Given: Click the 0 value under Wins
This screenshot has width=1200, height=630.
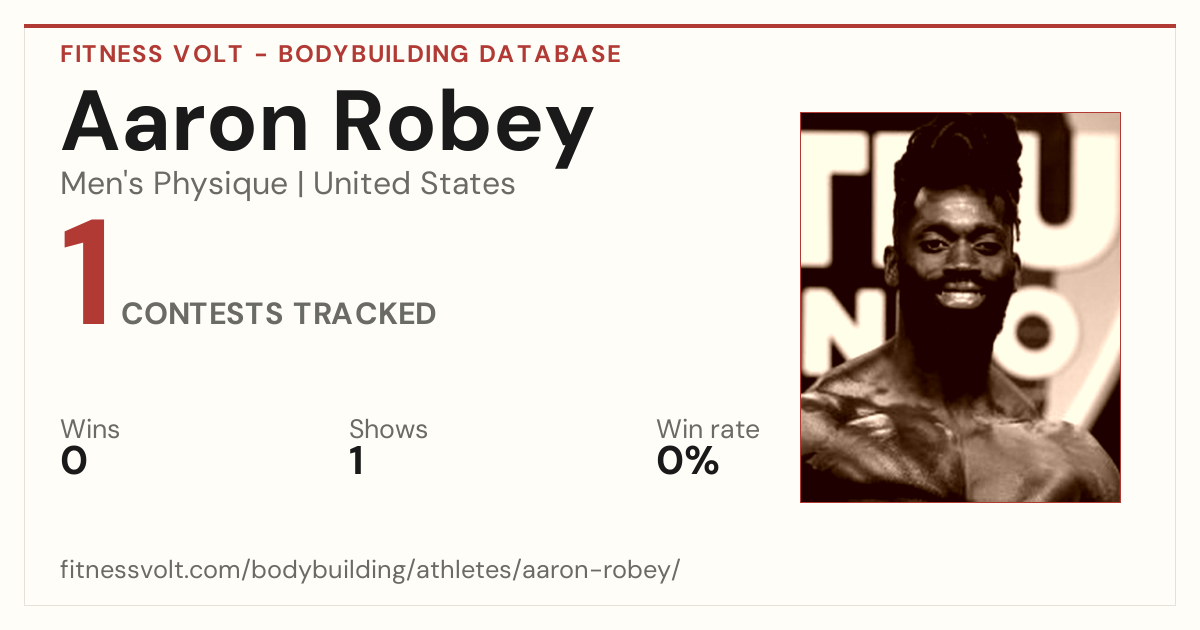Looking at the screenshot, I should coord(74,461).
